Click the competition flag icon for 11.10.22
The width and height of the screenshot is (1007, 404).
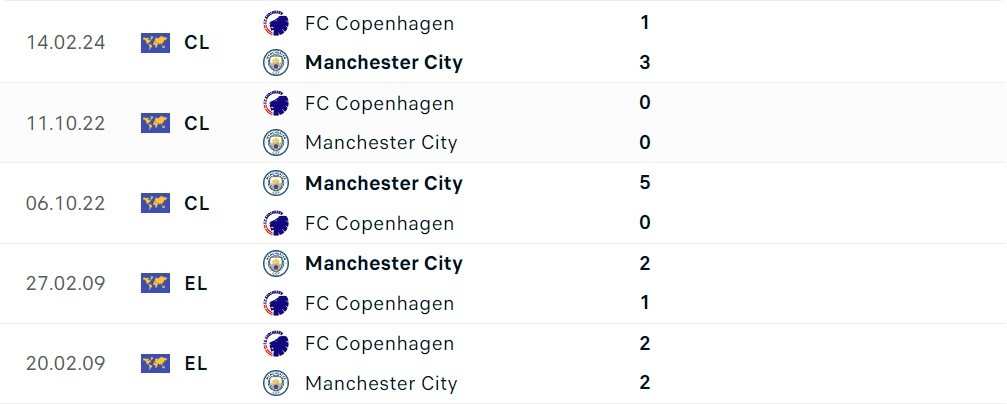[x=155, y=123]
